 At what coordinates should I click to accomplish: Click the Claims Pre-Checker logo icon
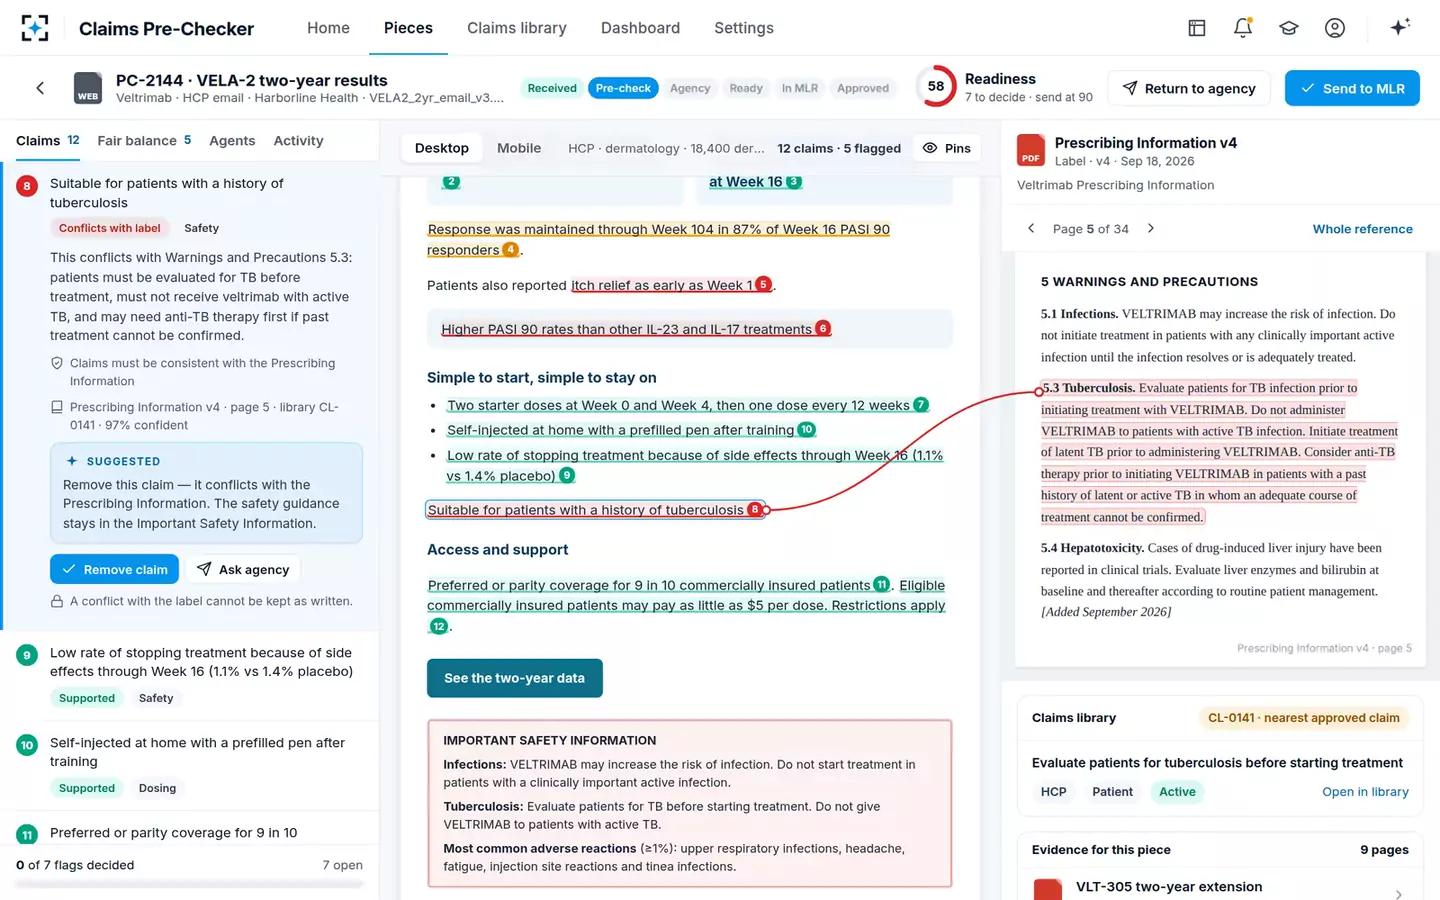click(35, 28)
